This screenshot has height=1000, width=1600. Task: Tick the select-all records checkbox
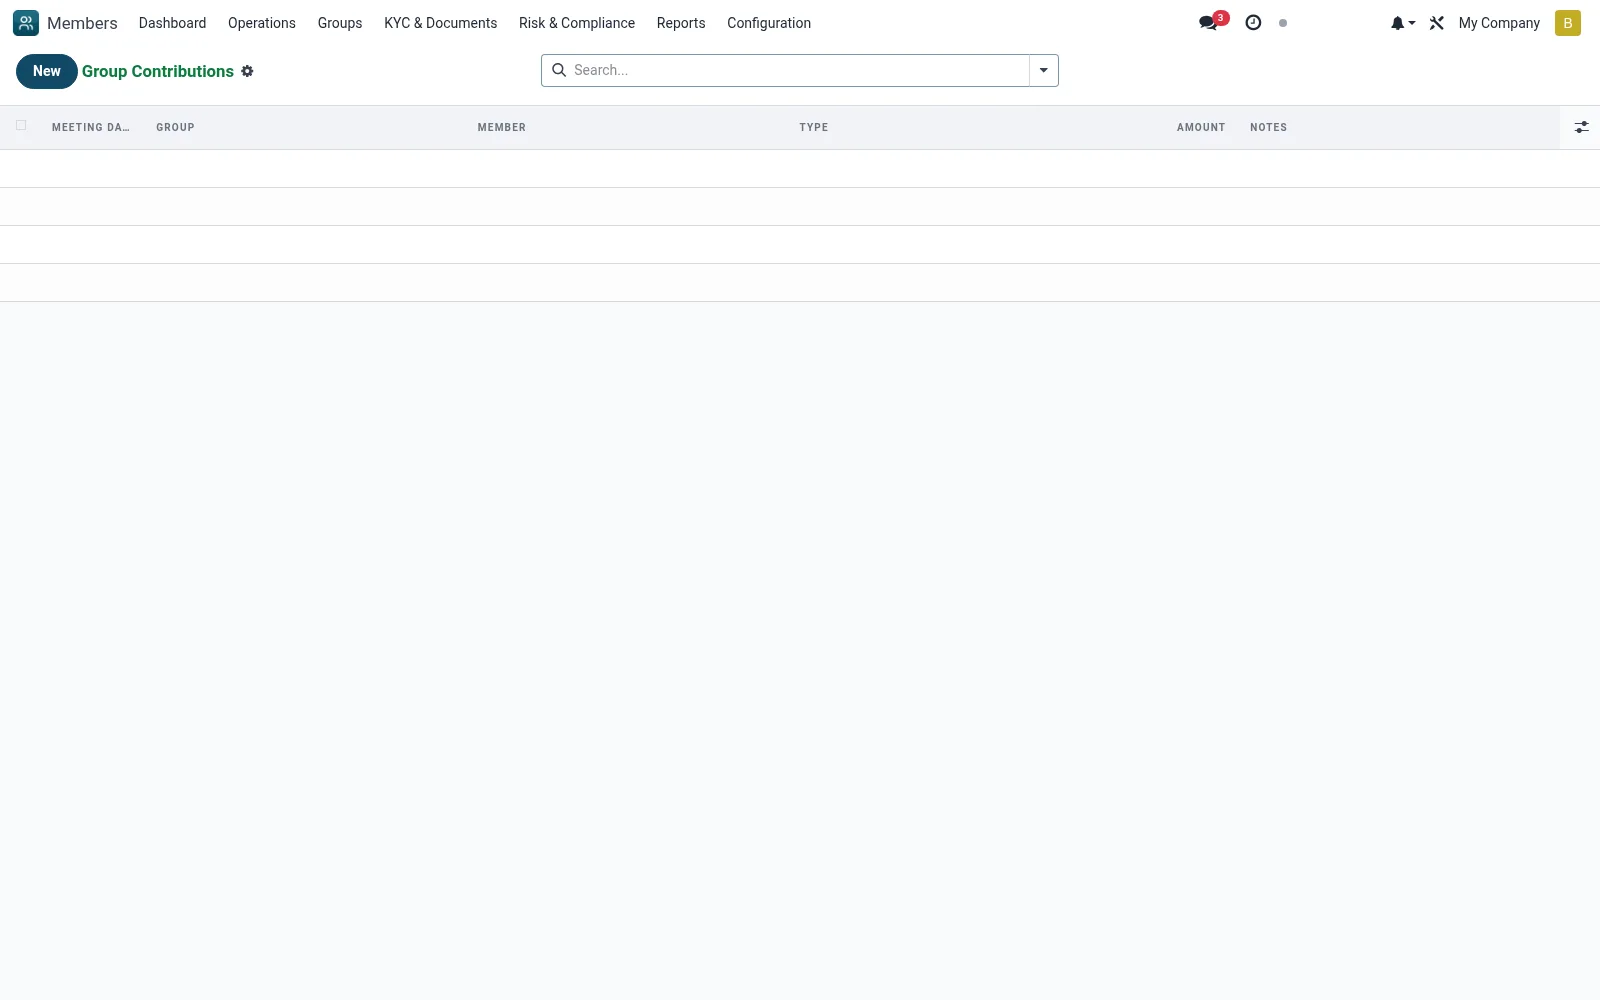click(x=21, y=125)
